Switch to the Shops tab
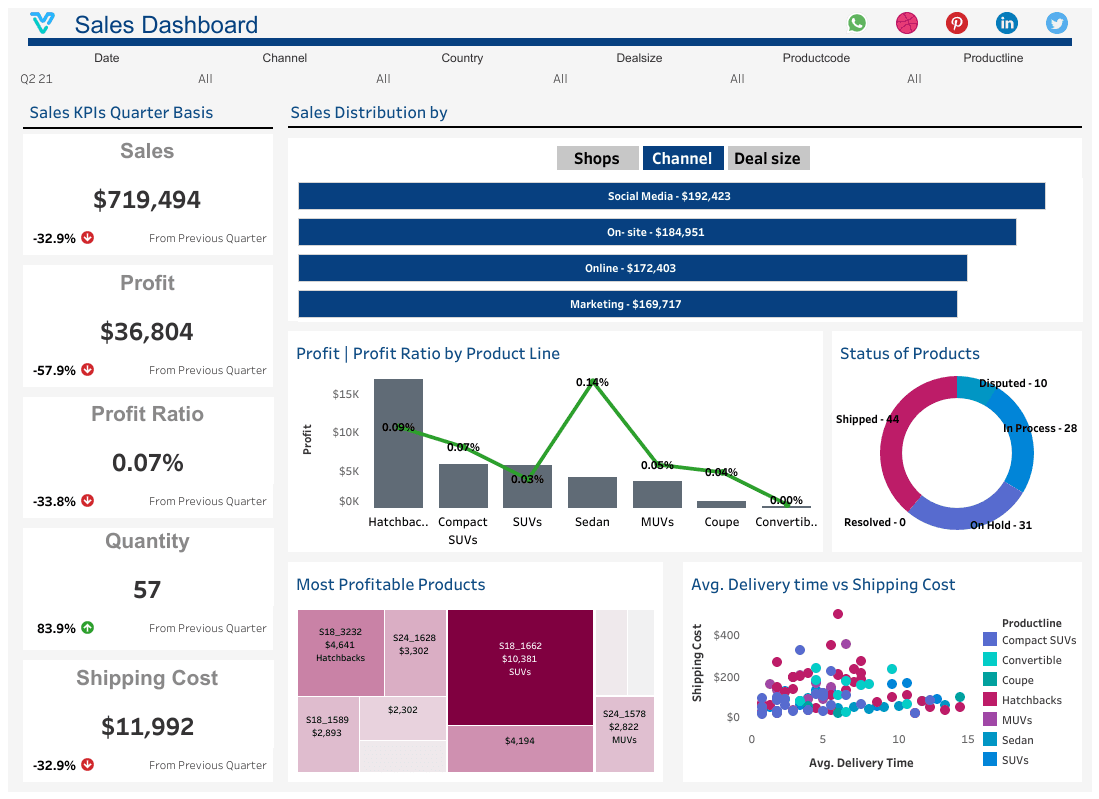 (x=597, y=157)
